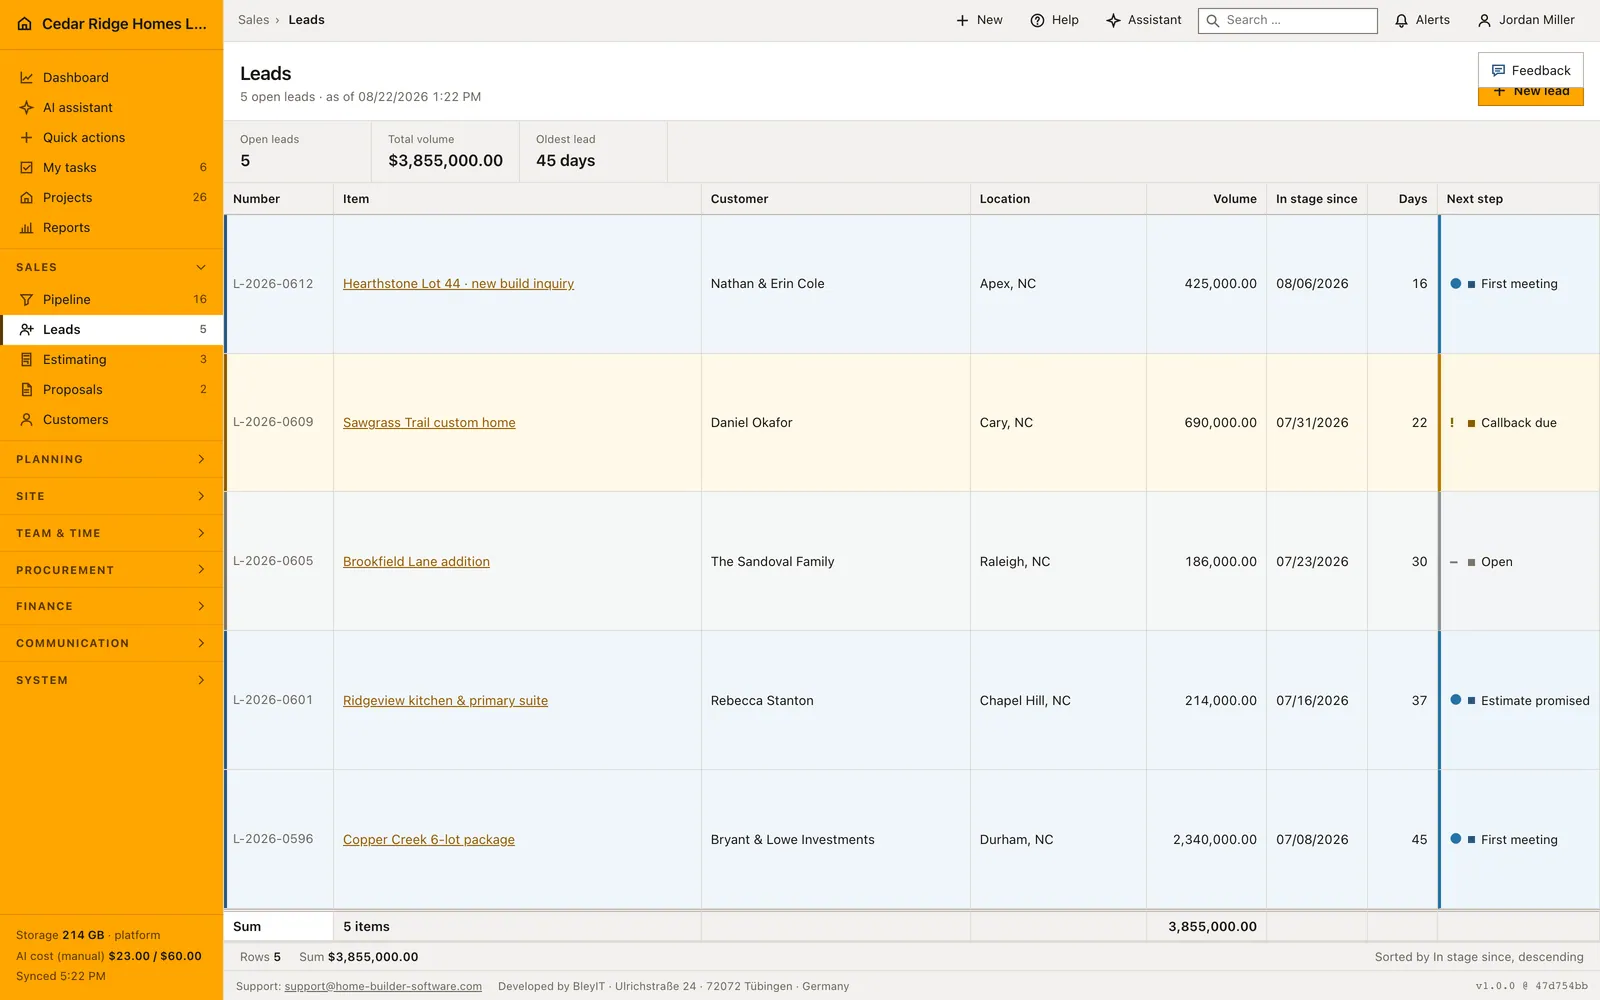Expand the PROCUREMENT section

point(111,570)
